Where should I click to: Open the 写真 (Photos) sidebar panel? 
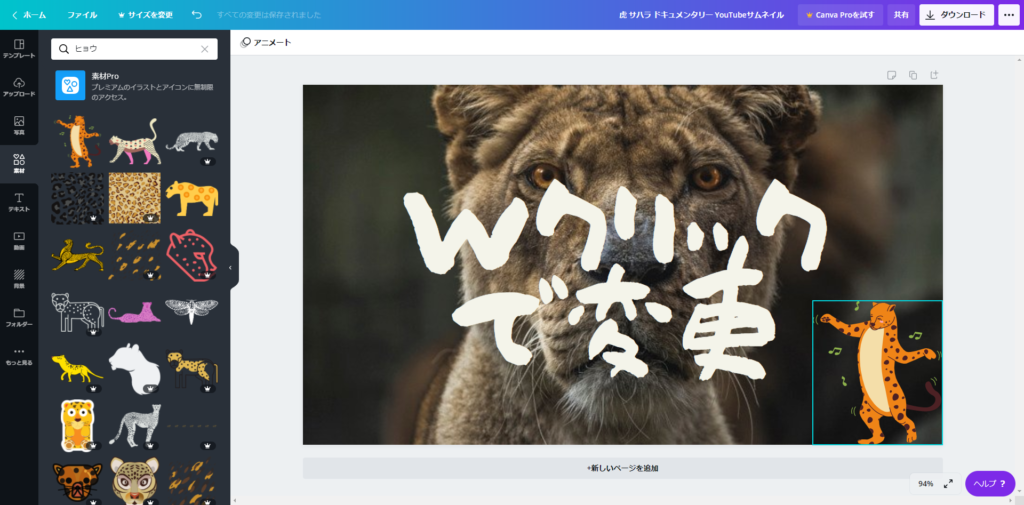click(x=19, y=126)
